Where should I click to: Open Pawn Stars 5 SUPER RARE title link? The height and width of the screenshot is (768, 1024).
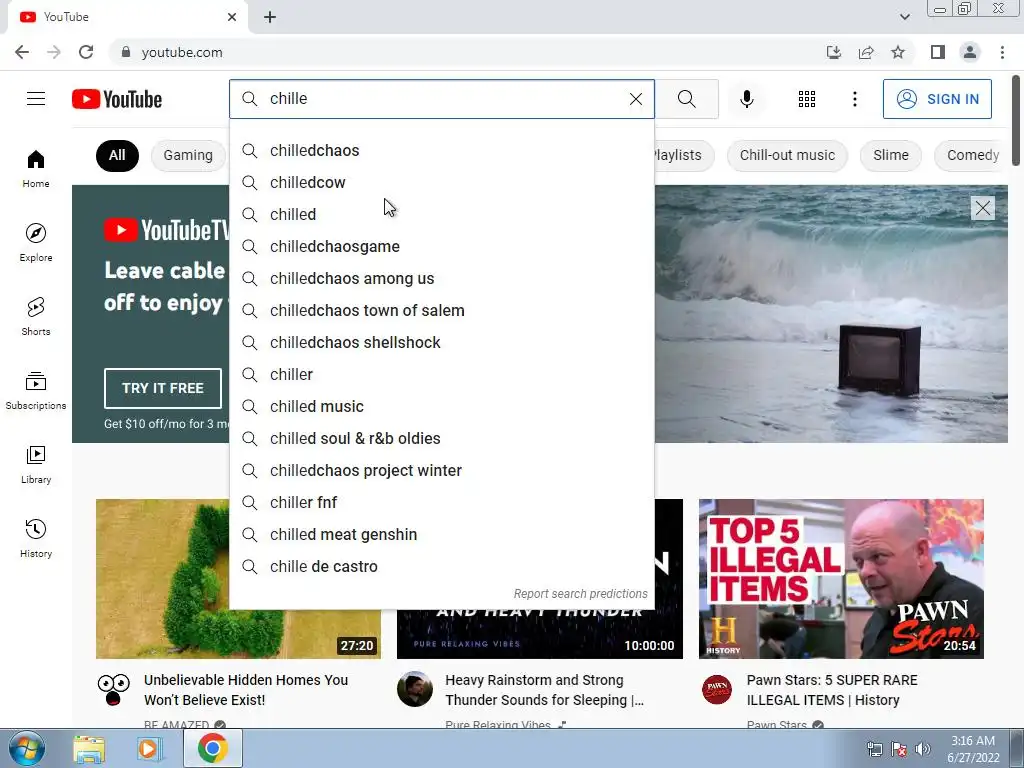point(832,690)
